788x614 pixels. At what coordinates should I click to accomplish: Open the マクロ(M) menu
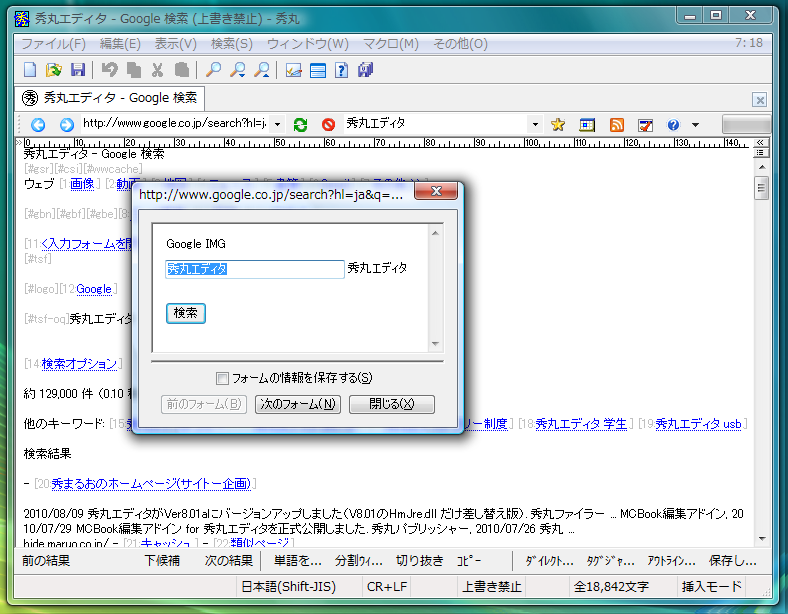coord(390,44)
